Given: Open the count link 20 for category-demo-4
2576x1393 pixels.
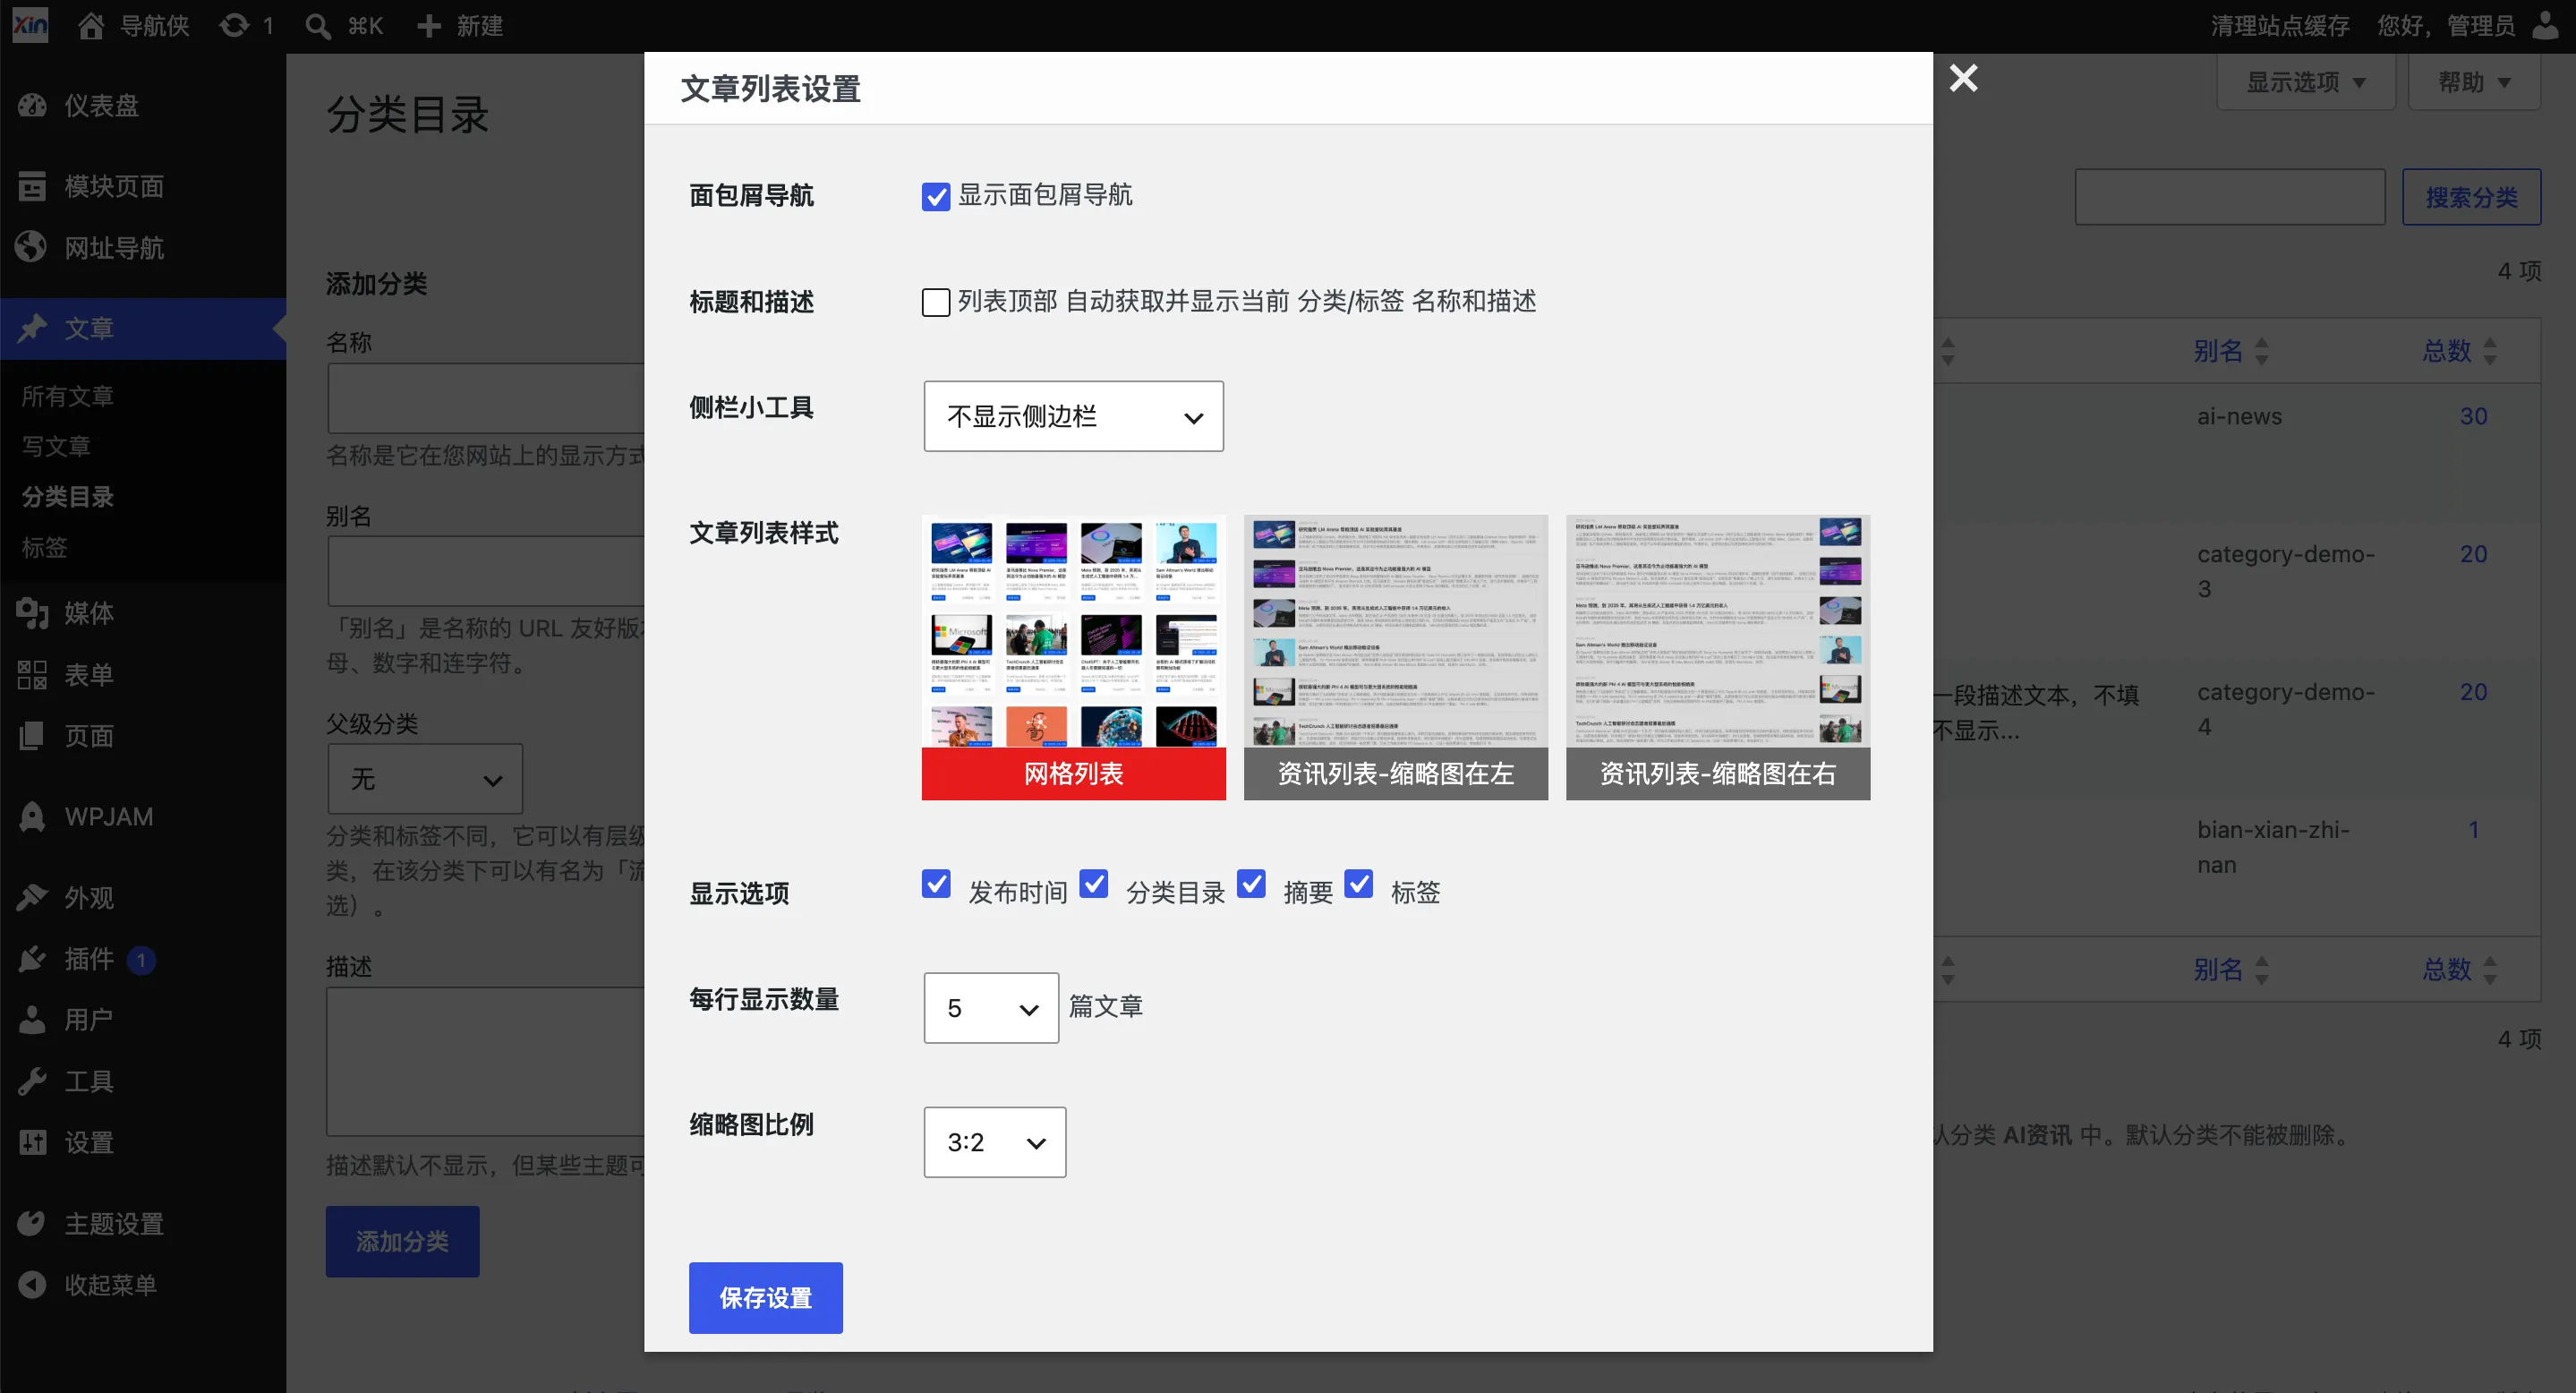Looking at the screenshot, I should (x=2473, y=692).
